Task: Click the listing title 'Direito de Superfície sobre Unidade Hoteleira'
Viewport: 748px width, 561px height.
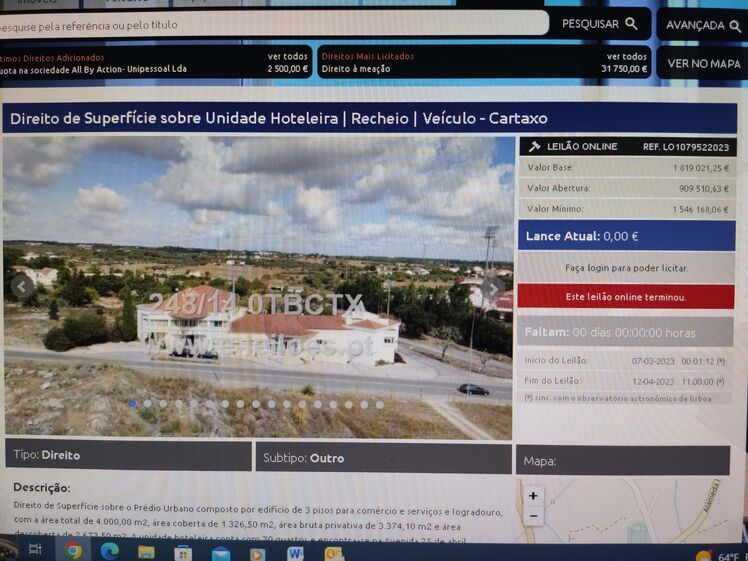Action: [x=174, y=118]
